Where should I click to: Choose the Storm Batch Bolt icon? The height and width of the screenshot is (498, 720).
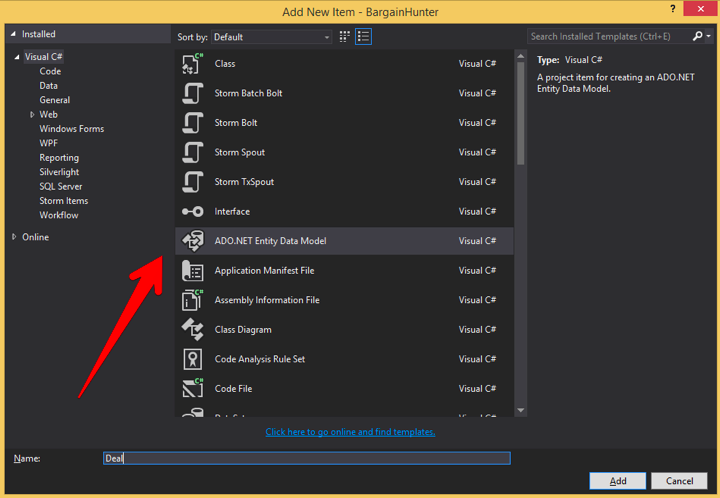[x=192, y=93]
